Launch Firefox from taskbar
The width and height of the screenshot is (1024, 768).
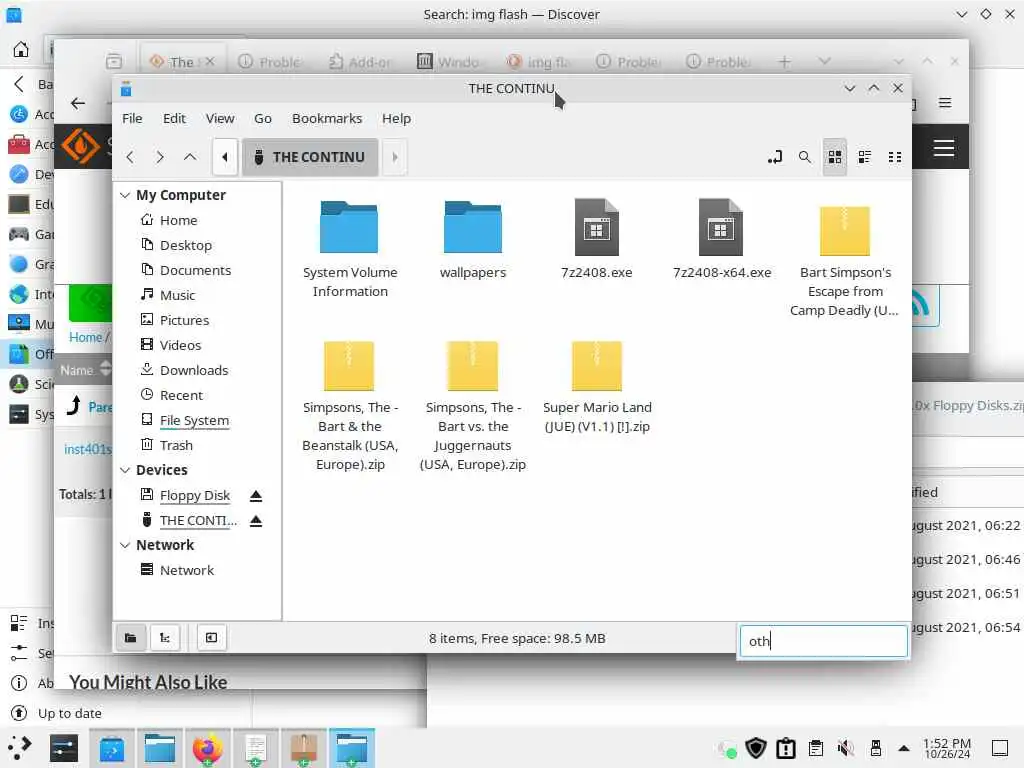(207, 748)
